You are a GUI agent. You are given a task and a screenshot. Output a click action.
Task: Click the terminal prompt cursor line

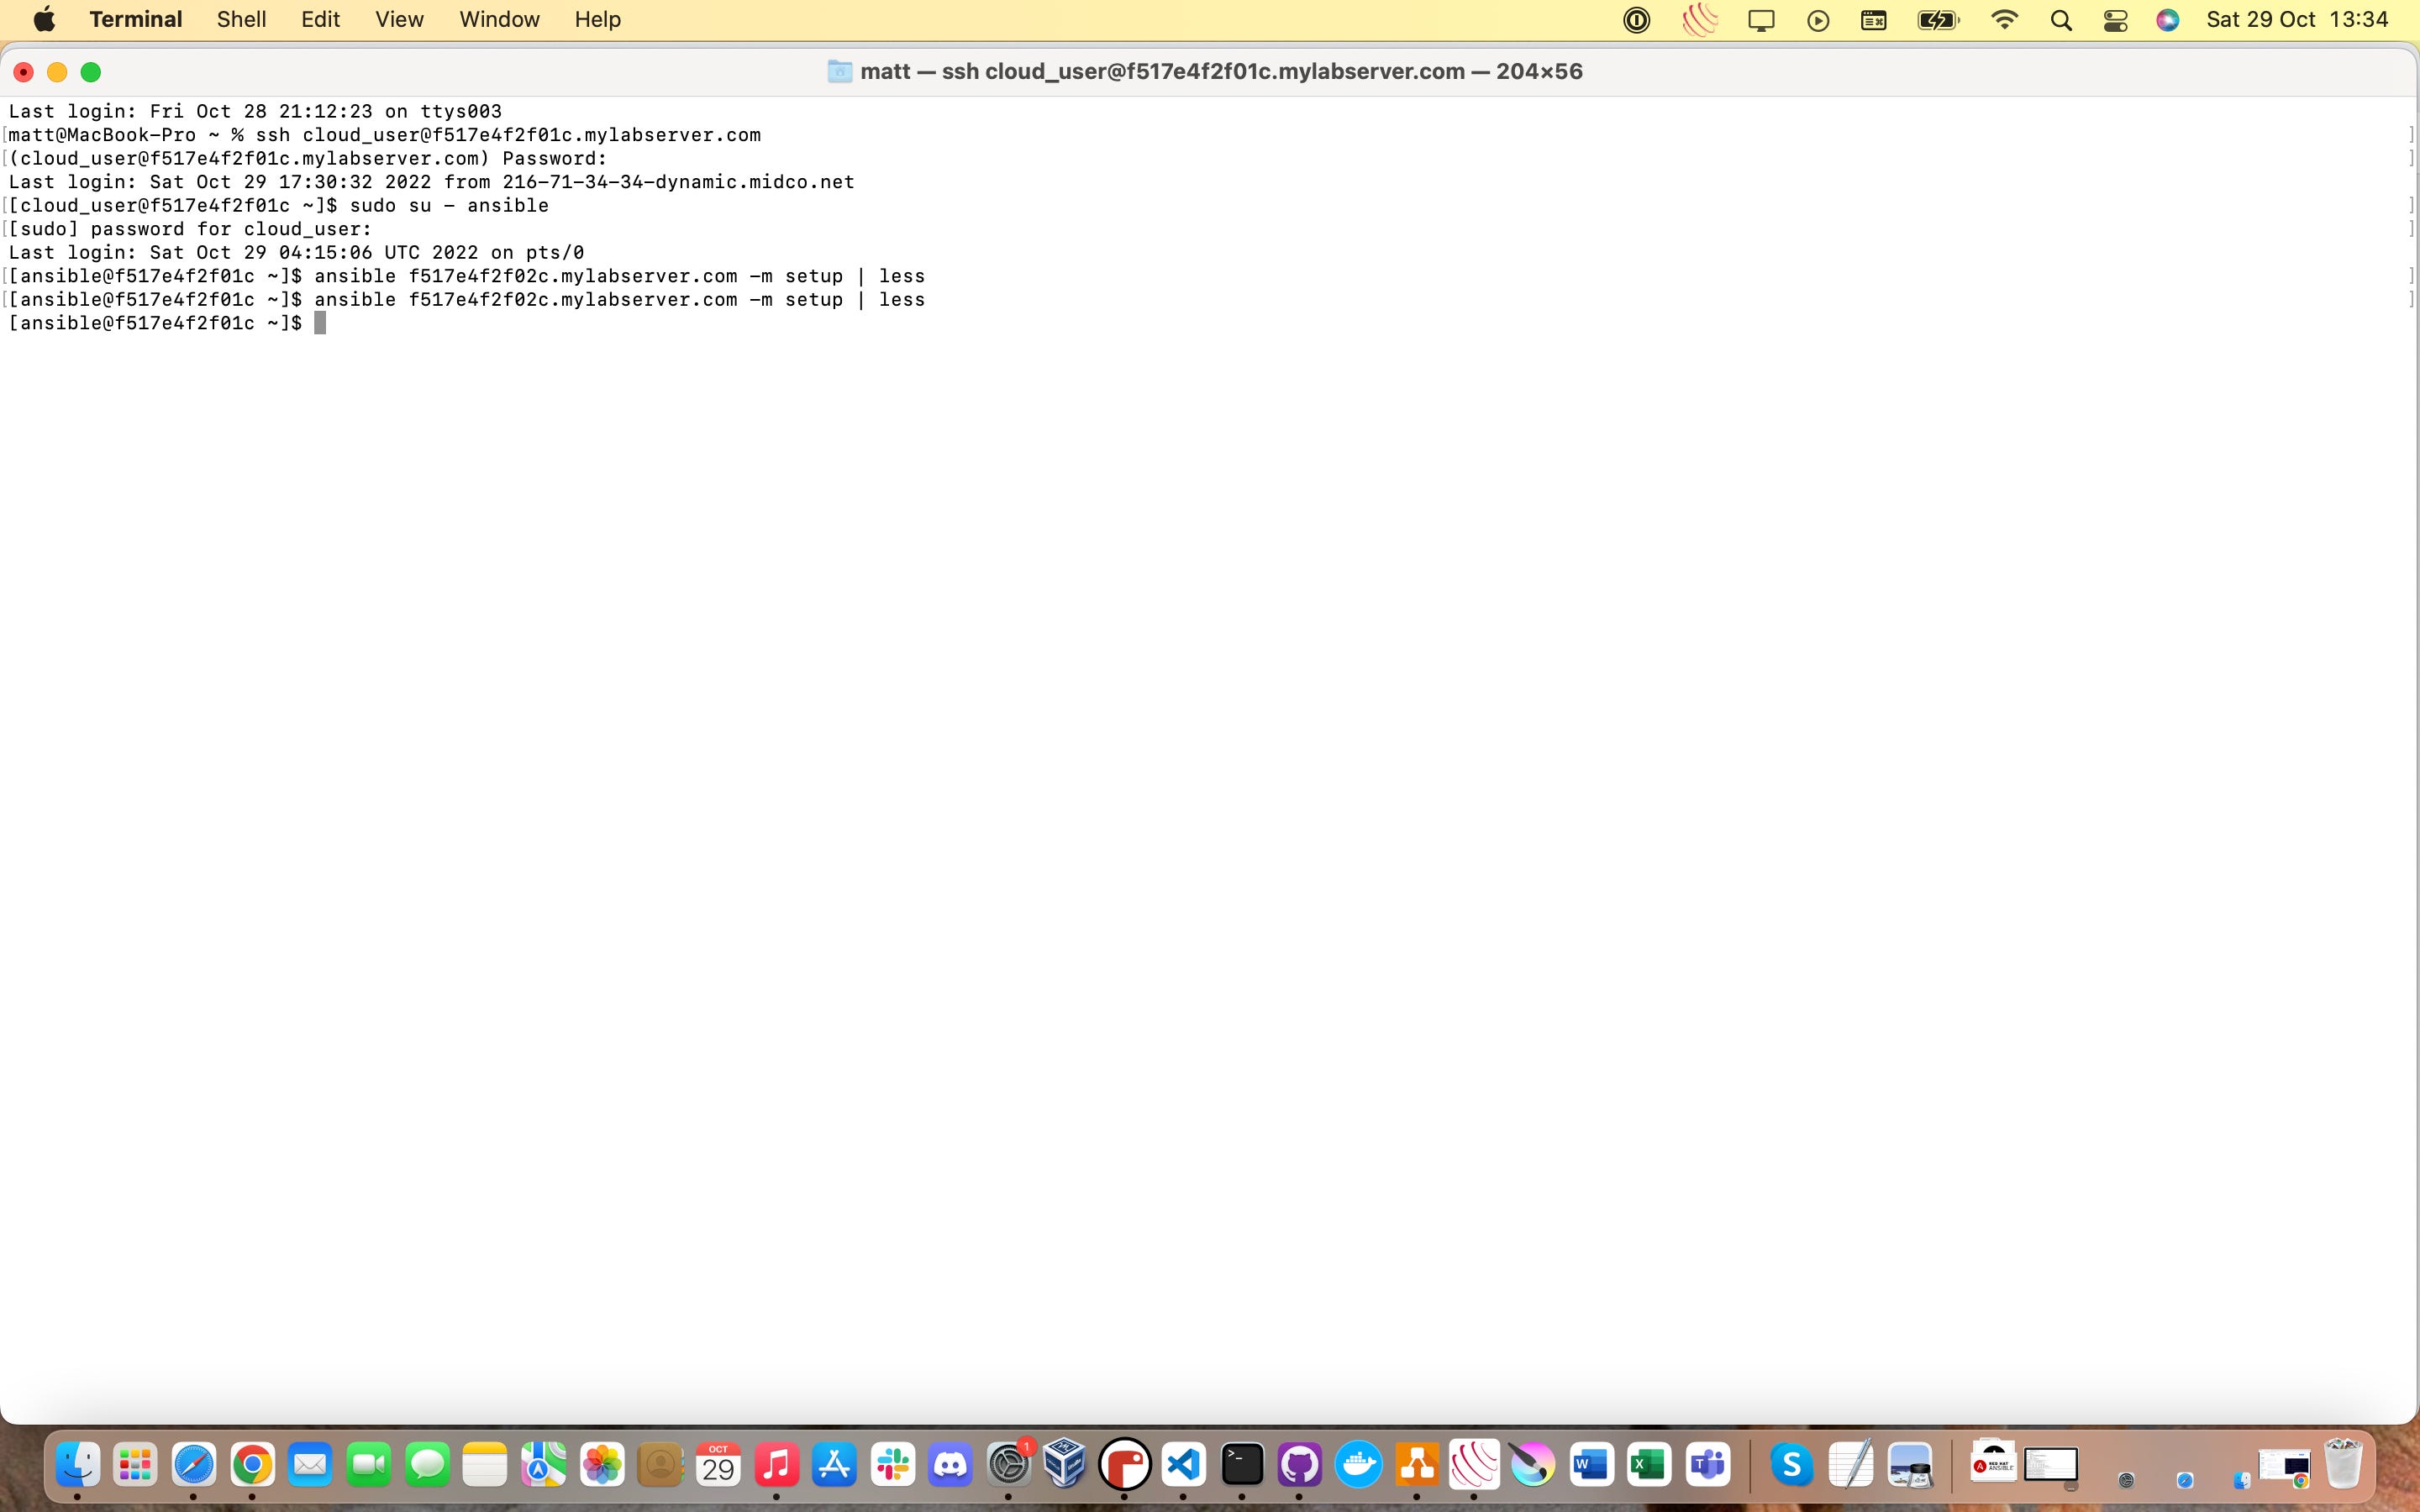pyautogui.click(x=320, y=323)
